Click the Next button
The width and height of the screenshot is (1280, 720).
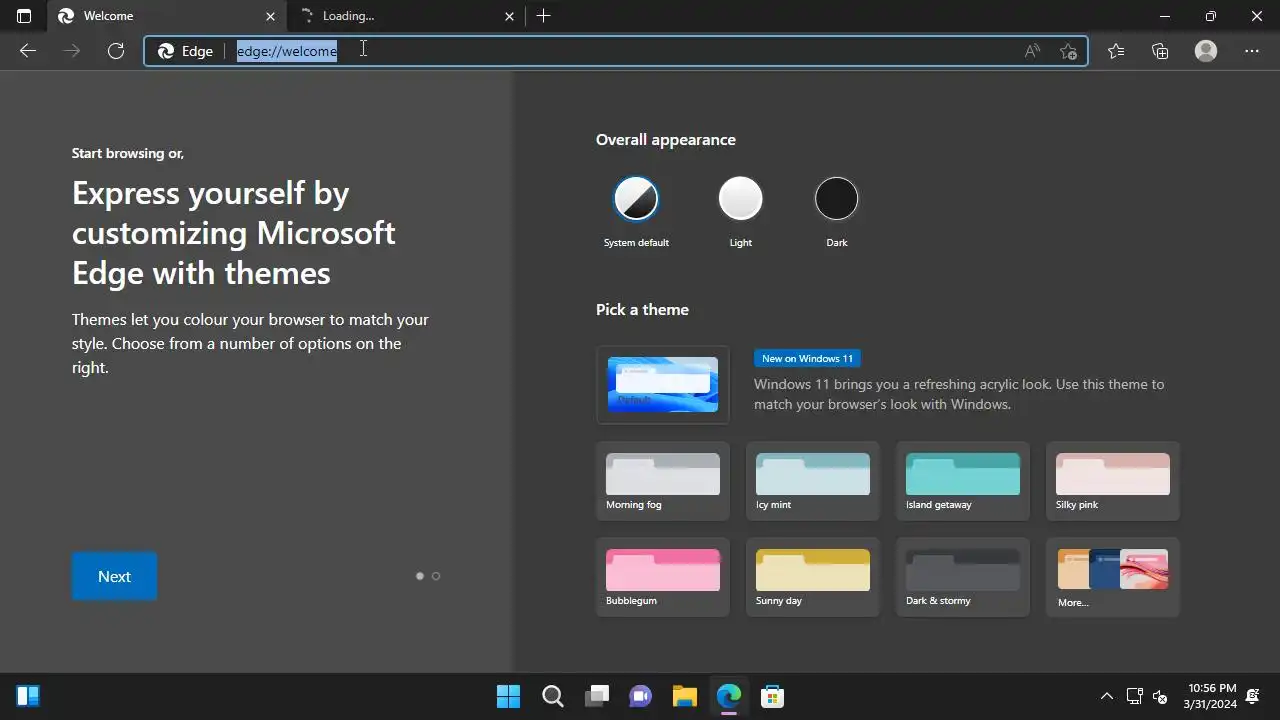pos(114,576)
